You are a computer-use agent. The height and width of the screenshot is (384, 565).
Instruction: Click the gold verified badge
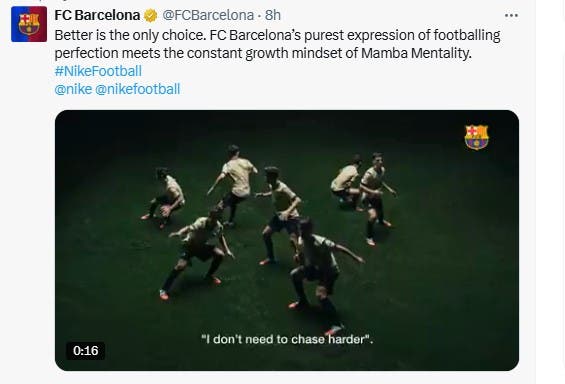150,15
